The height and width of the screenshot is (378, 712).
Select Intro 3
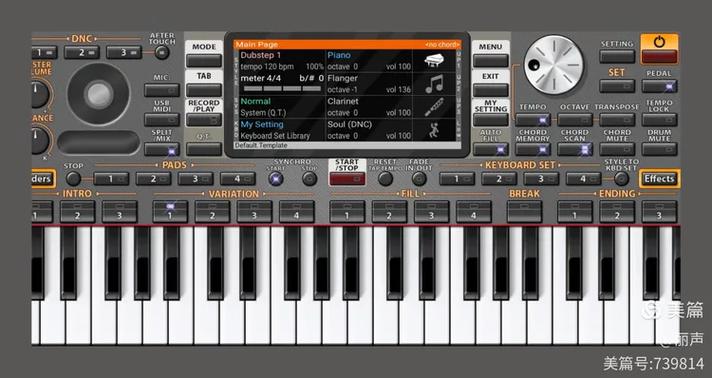click(x=119, y=212)
